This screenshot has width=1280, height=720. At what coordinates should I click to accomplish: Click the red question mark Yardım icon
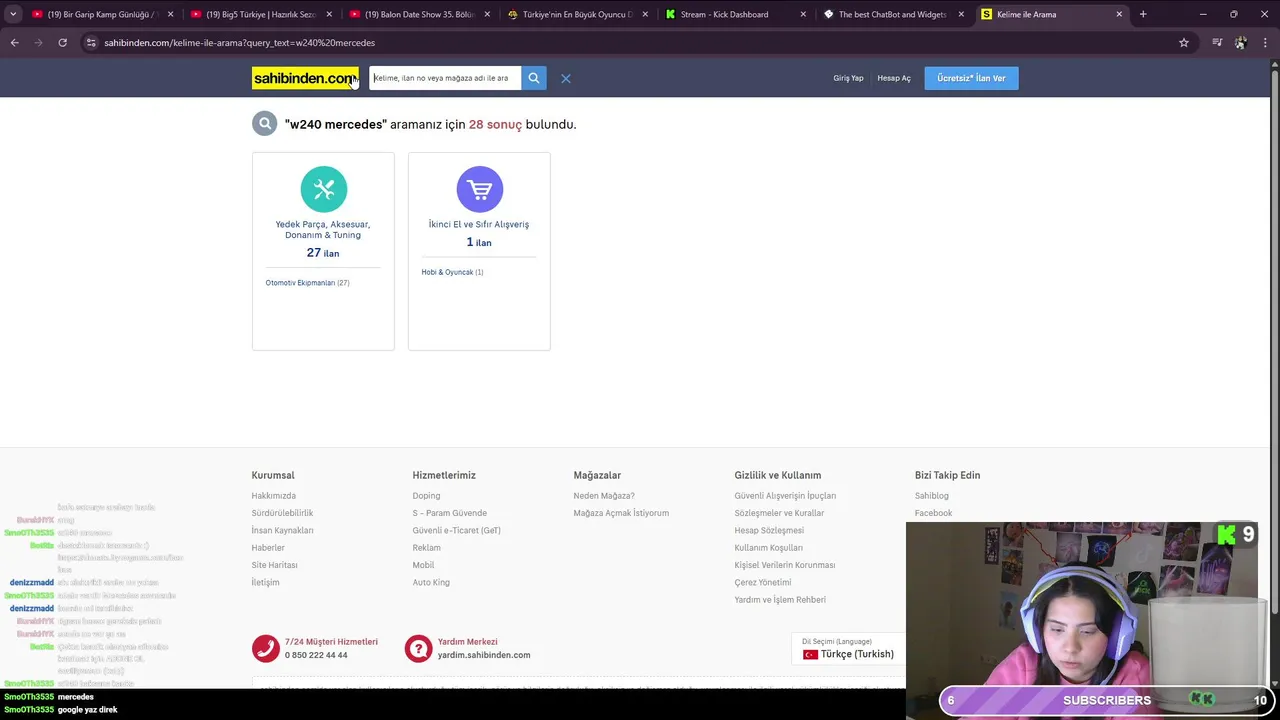point(418,648)
